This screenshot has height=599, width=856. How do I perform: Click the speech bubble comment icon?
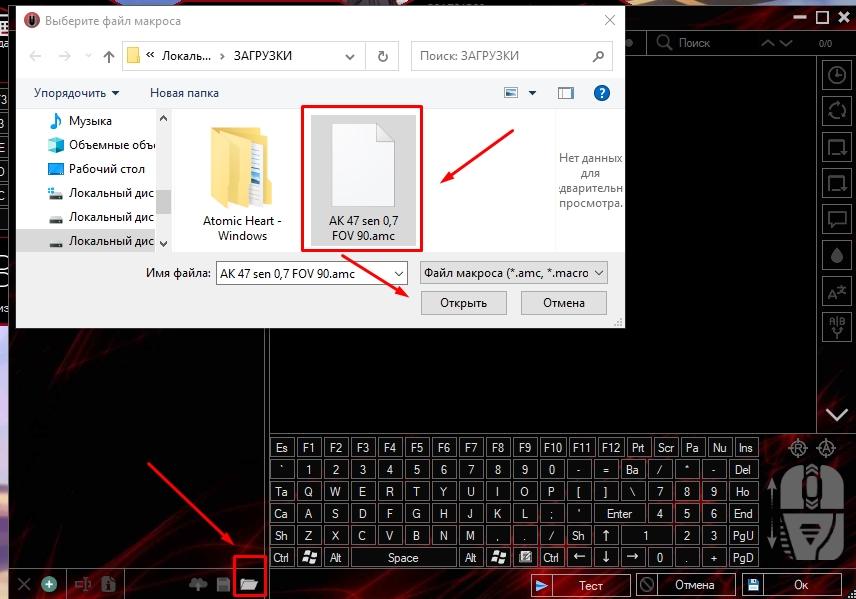(x=835, y=219)
